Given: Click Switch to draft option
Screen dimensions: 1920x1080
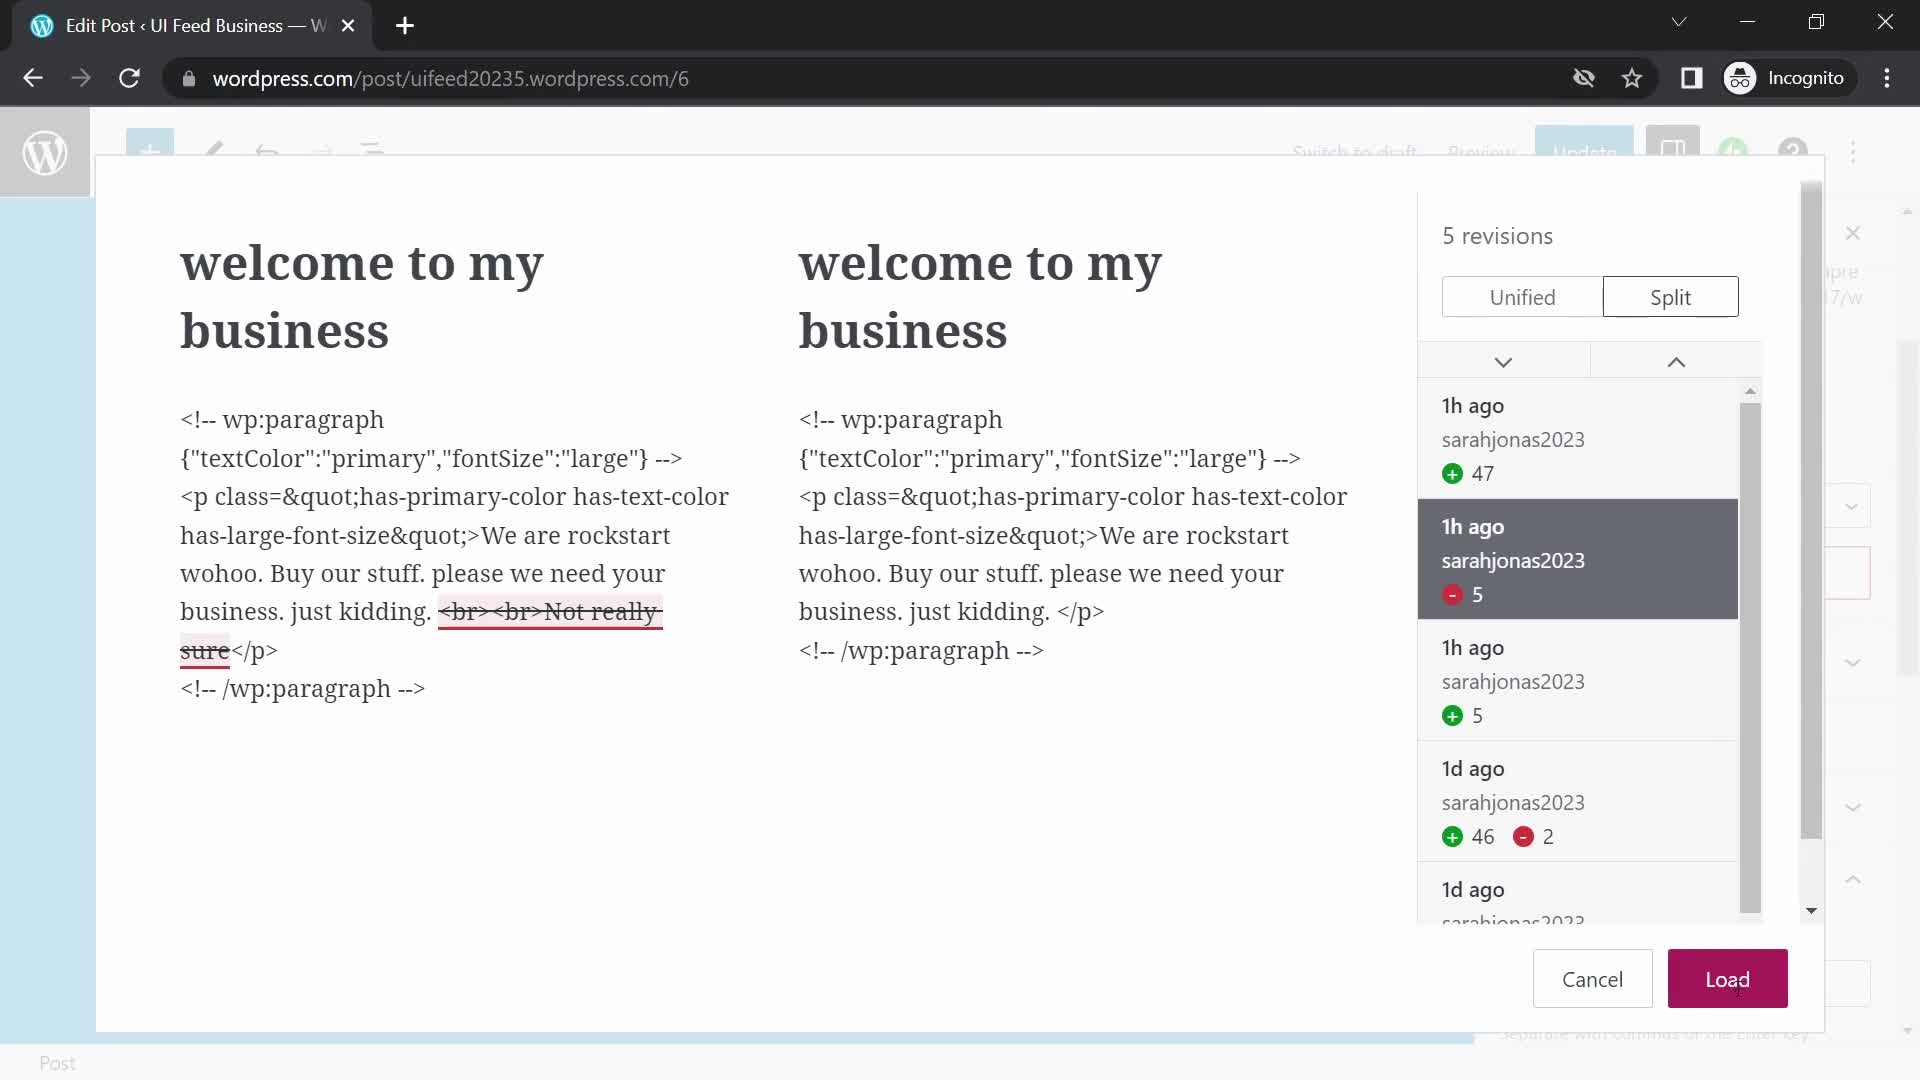Looking at the screenshot, I should pos(1354,152).
